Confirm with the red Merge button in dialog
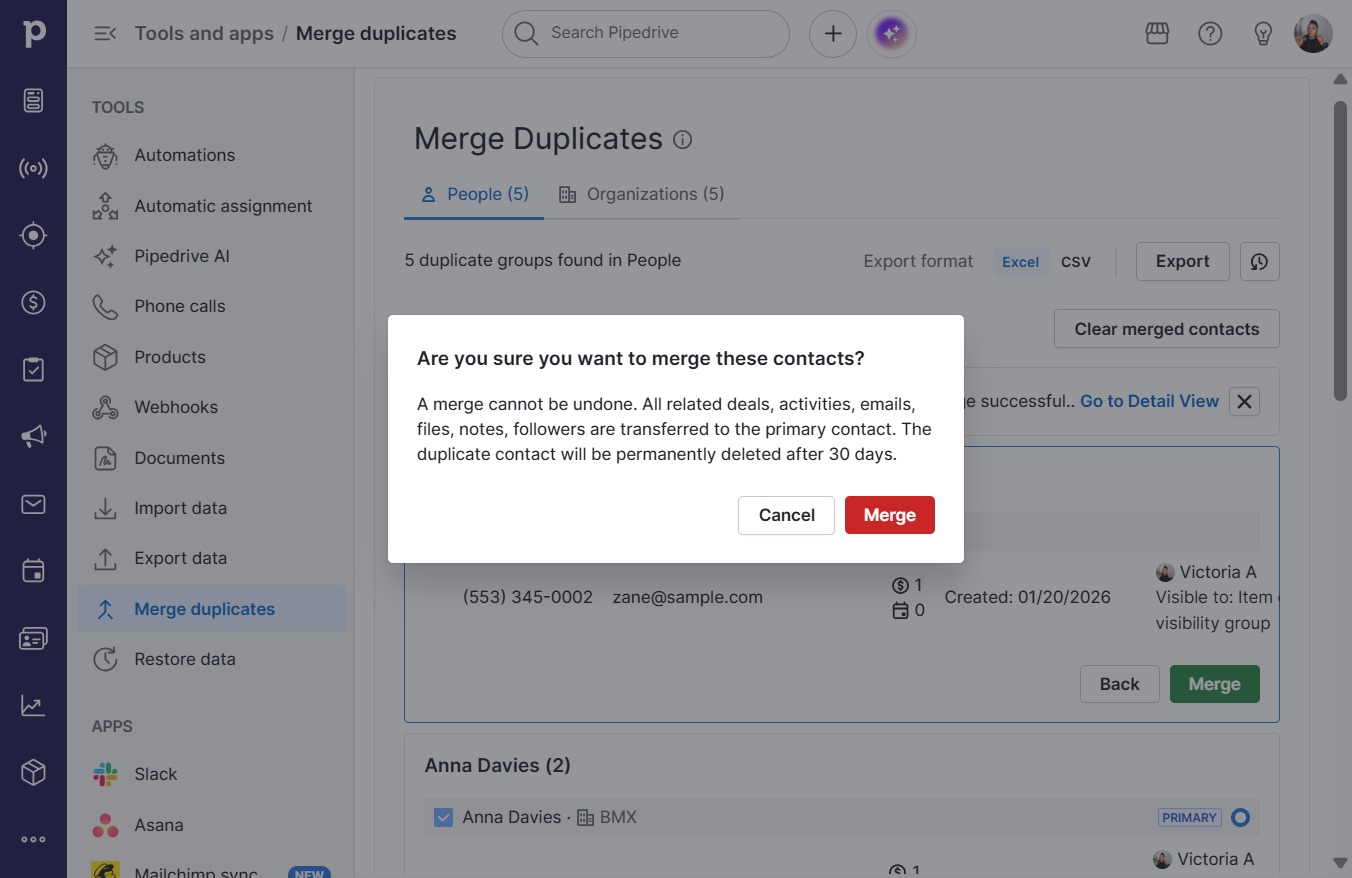 click(x=890, y=515)
